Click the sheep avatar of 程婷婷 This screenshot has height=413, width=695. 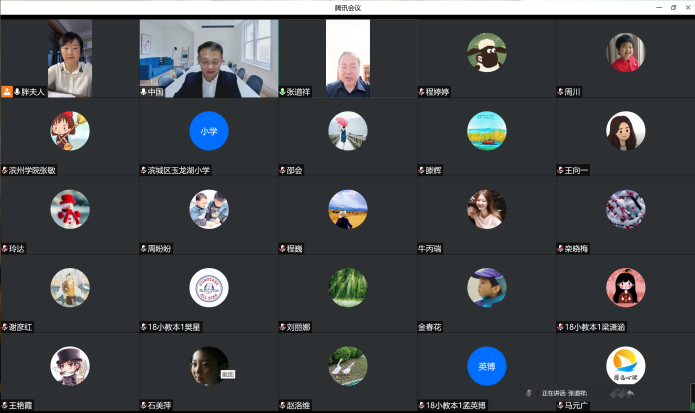(486, 52)
